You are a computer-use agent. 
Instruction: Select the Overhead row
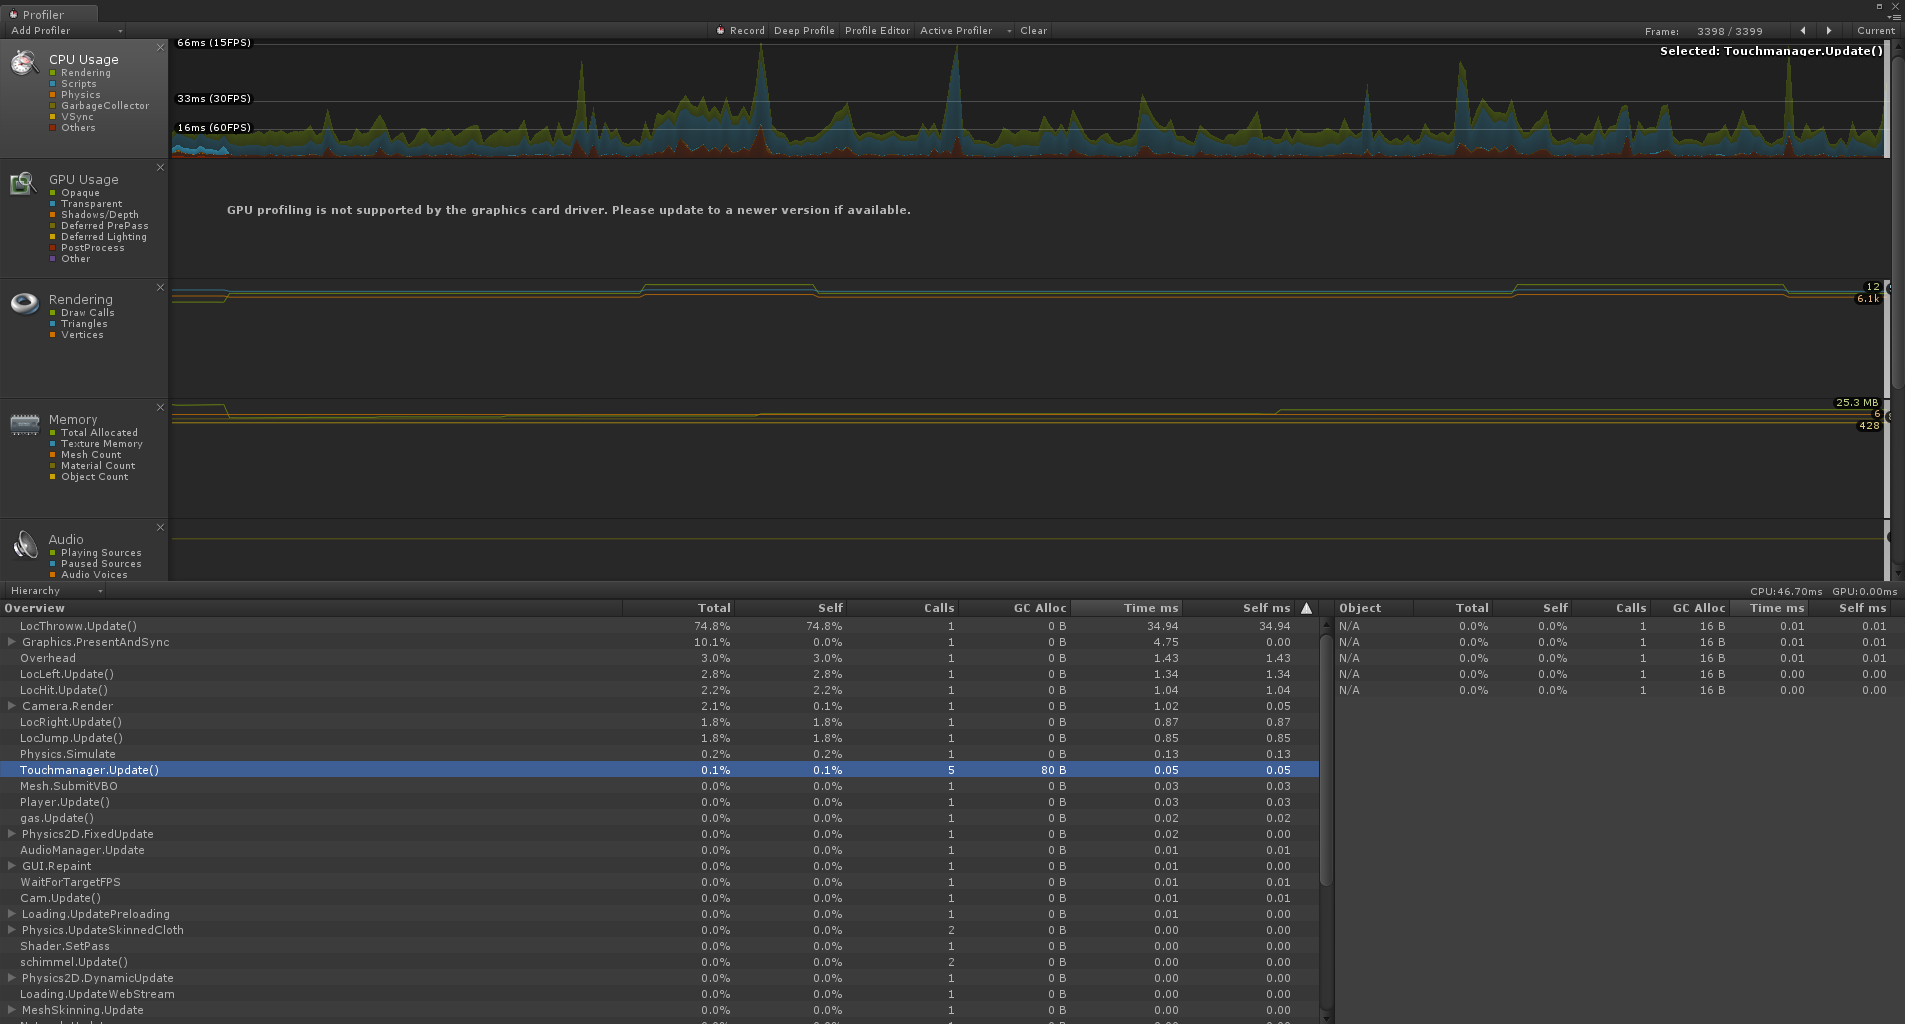click(x=659, y=658)
